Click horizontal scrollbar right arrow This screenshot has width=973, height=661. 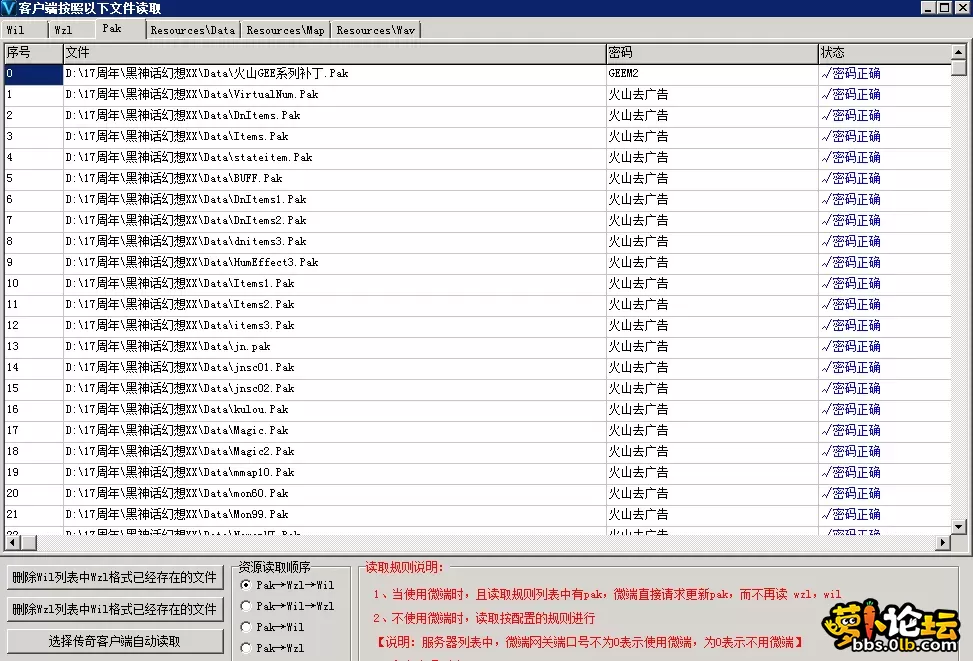click(943, 542)
